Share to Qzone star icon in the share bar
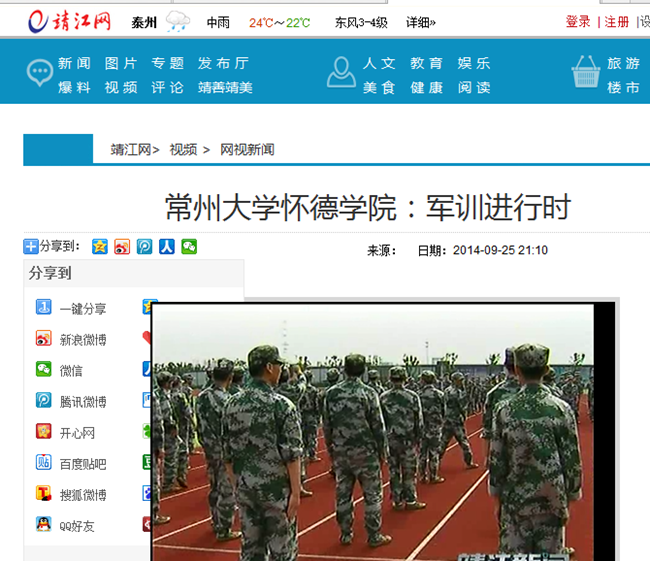The width and height of the screenshot is (650, 561). click(x=99, y=247)
